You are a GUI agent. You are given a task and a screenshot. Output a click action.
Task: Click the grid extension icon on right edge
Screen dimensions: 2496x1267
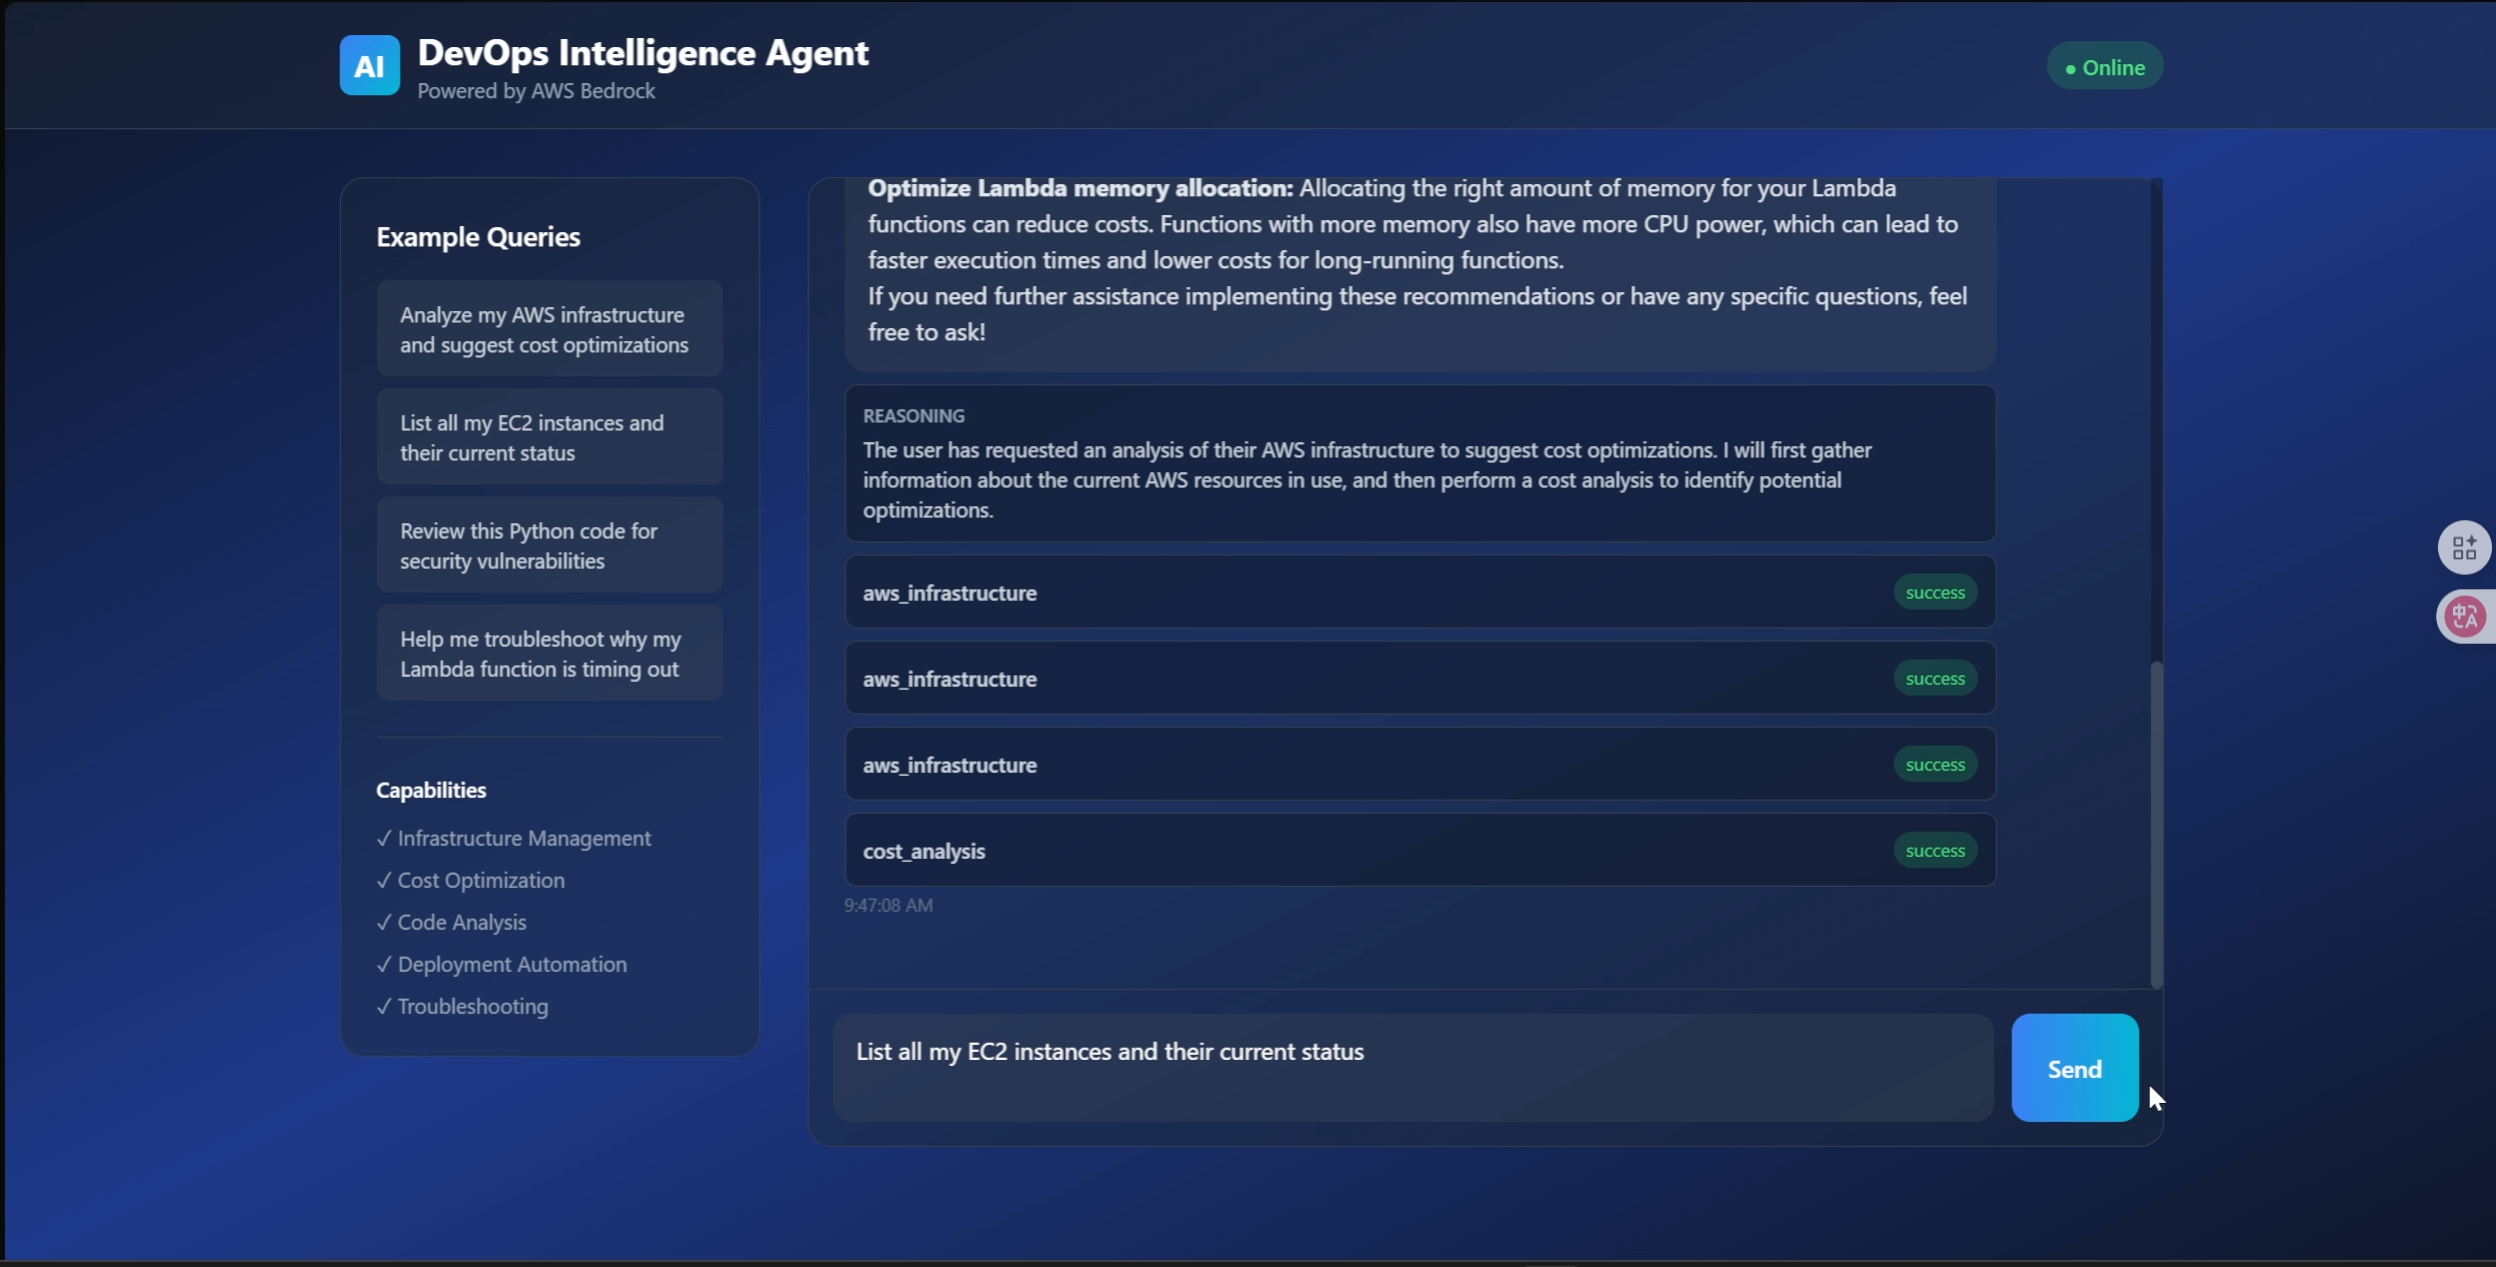tap(2463, 548)
